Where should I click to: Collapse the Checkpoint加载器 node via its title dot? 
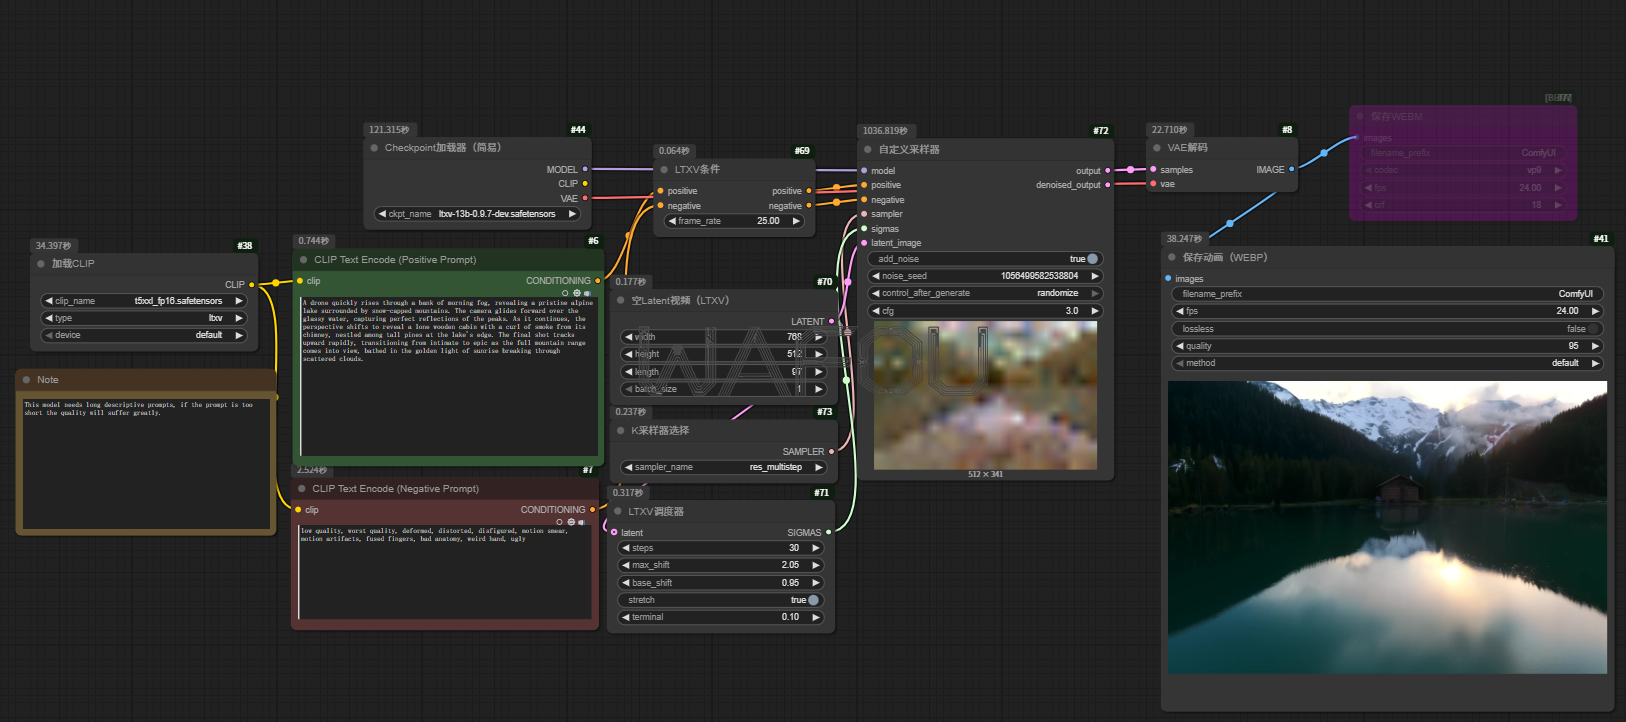[x=375, y=148]
